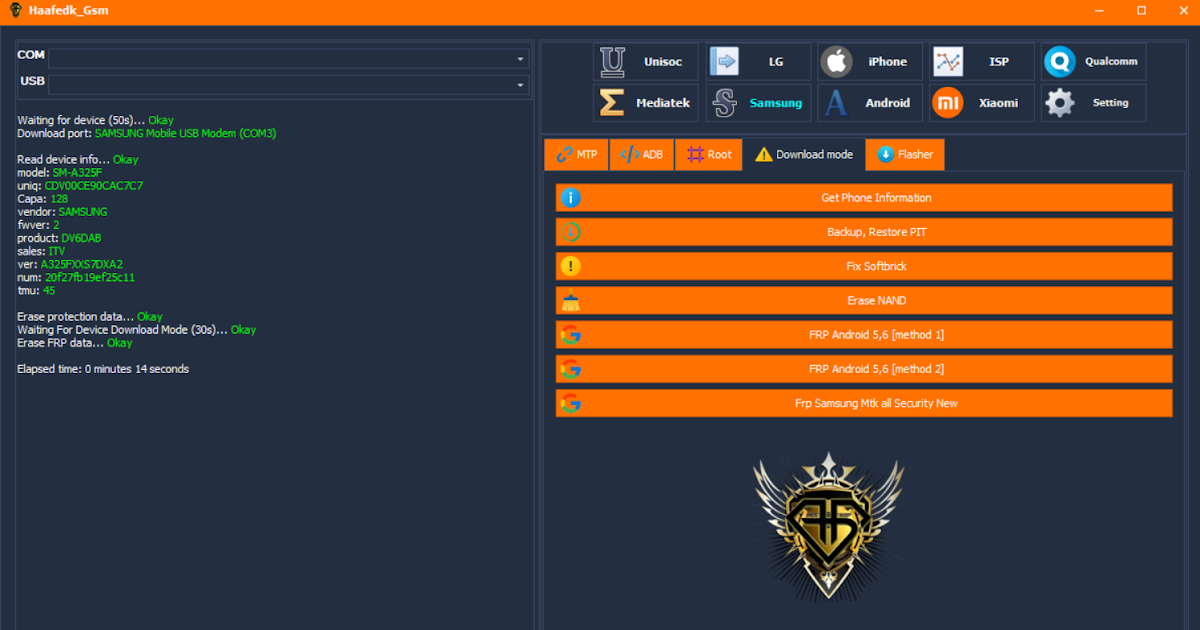Select the Qualcomm module icon

click(x=1059, y=62)
